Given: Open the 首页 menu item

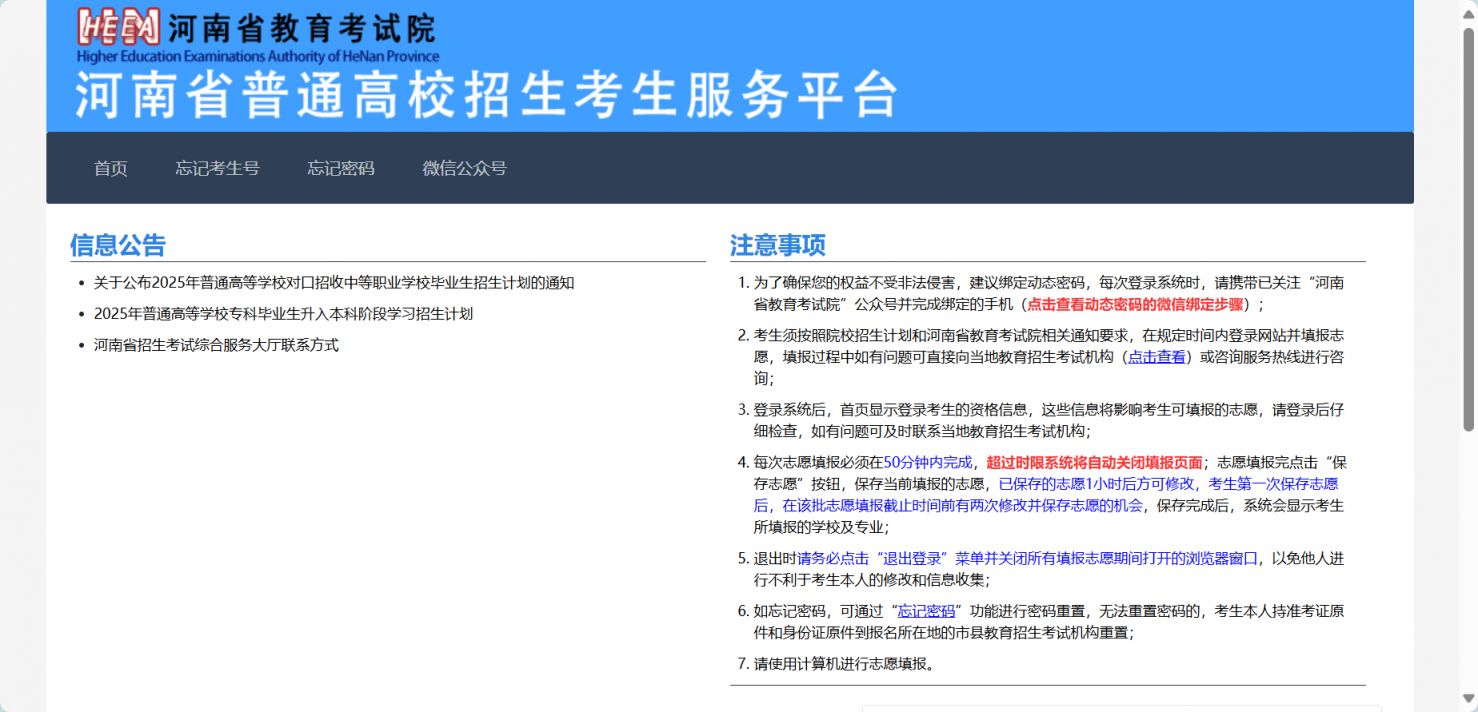Looking at the screenshot, I should click(x=111, y=168).
